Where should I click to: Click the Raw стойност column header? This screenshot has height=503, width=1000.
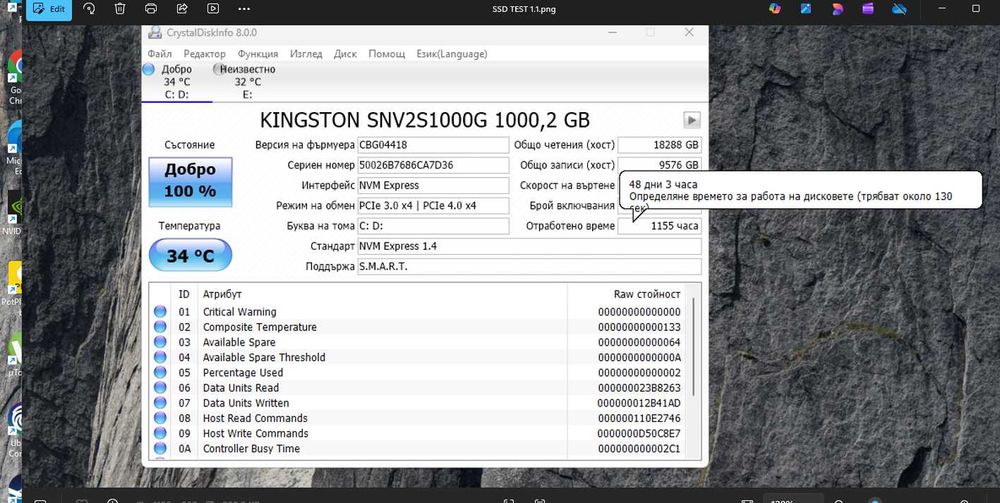click(x=647, y=294)
